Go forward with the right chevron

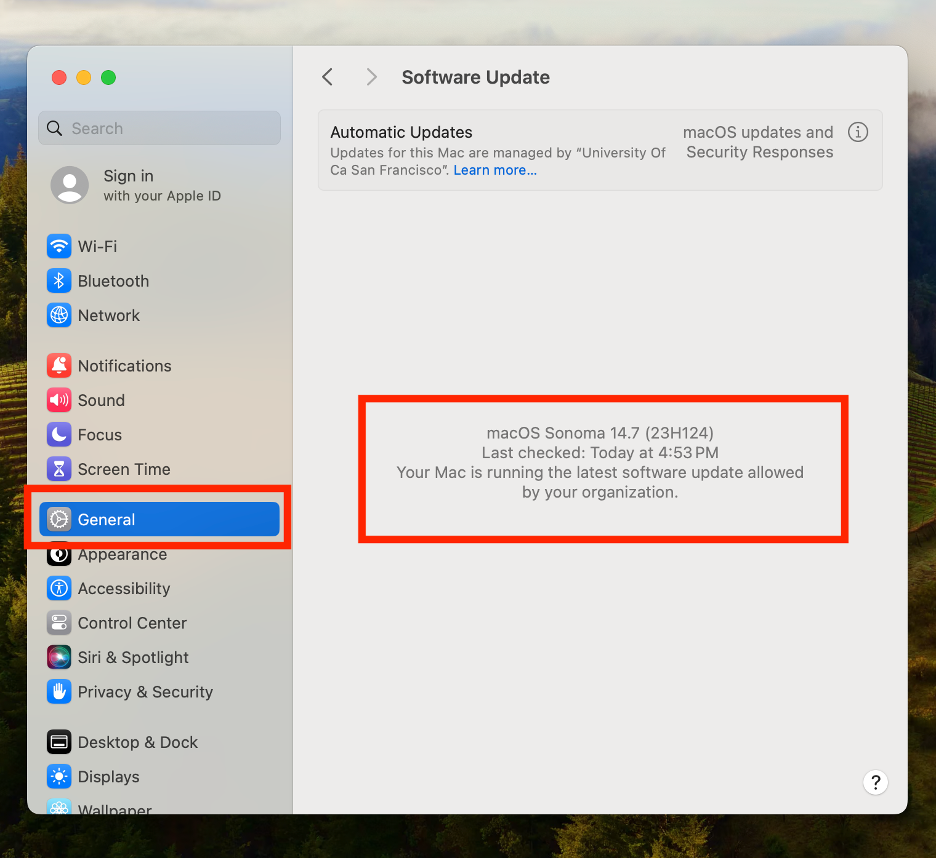[x=371, y=77]
